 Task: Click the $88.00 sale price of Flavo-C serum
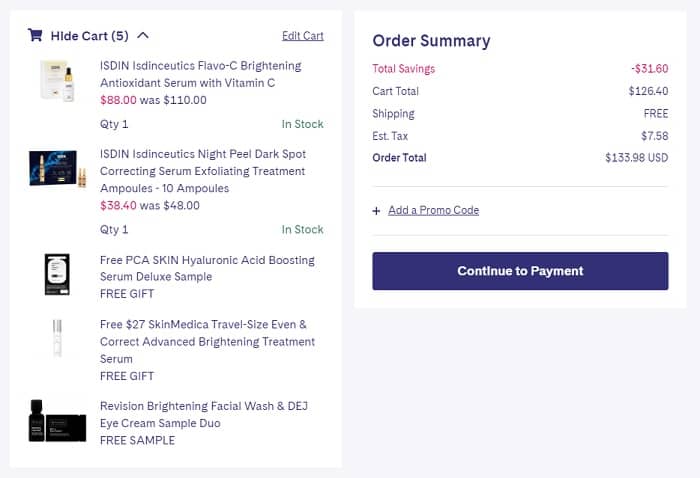point(118,100)
